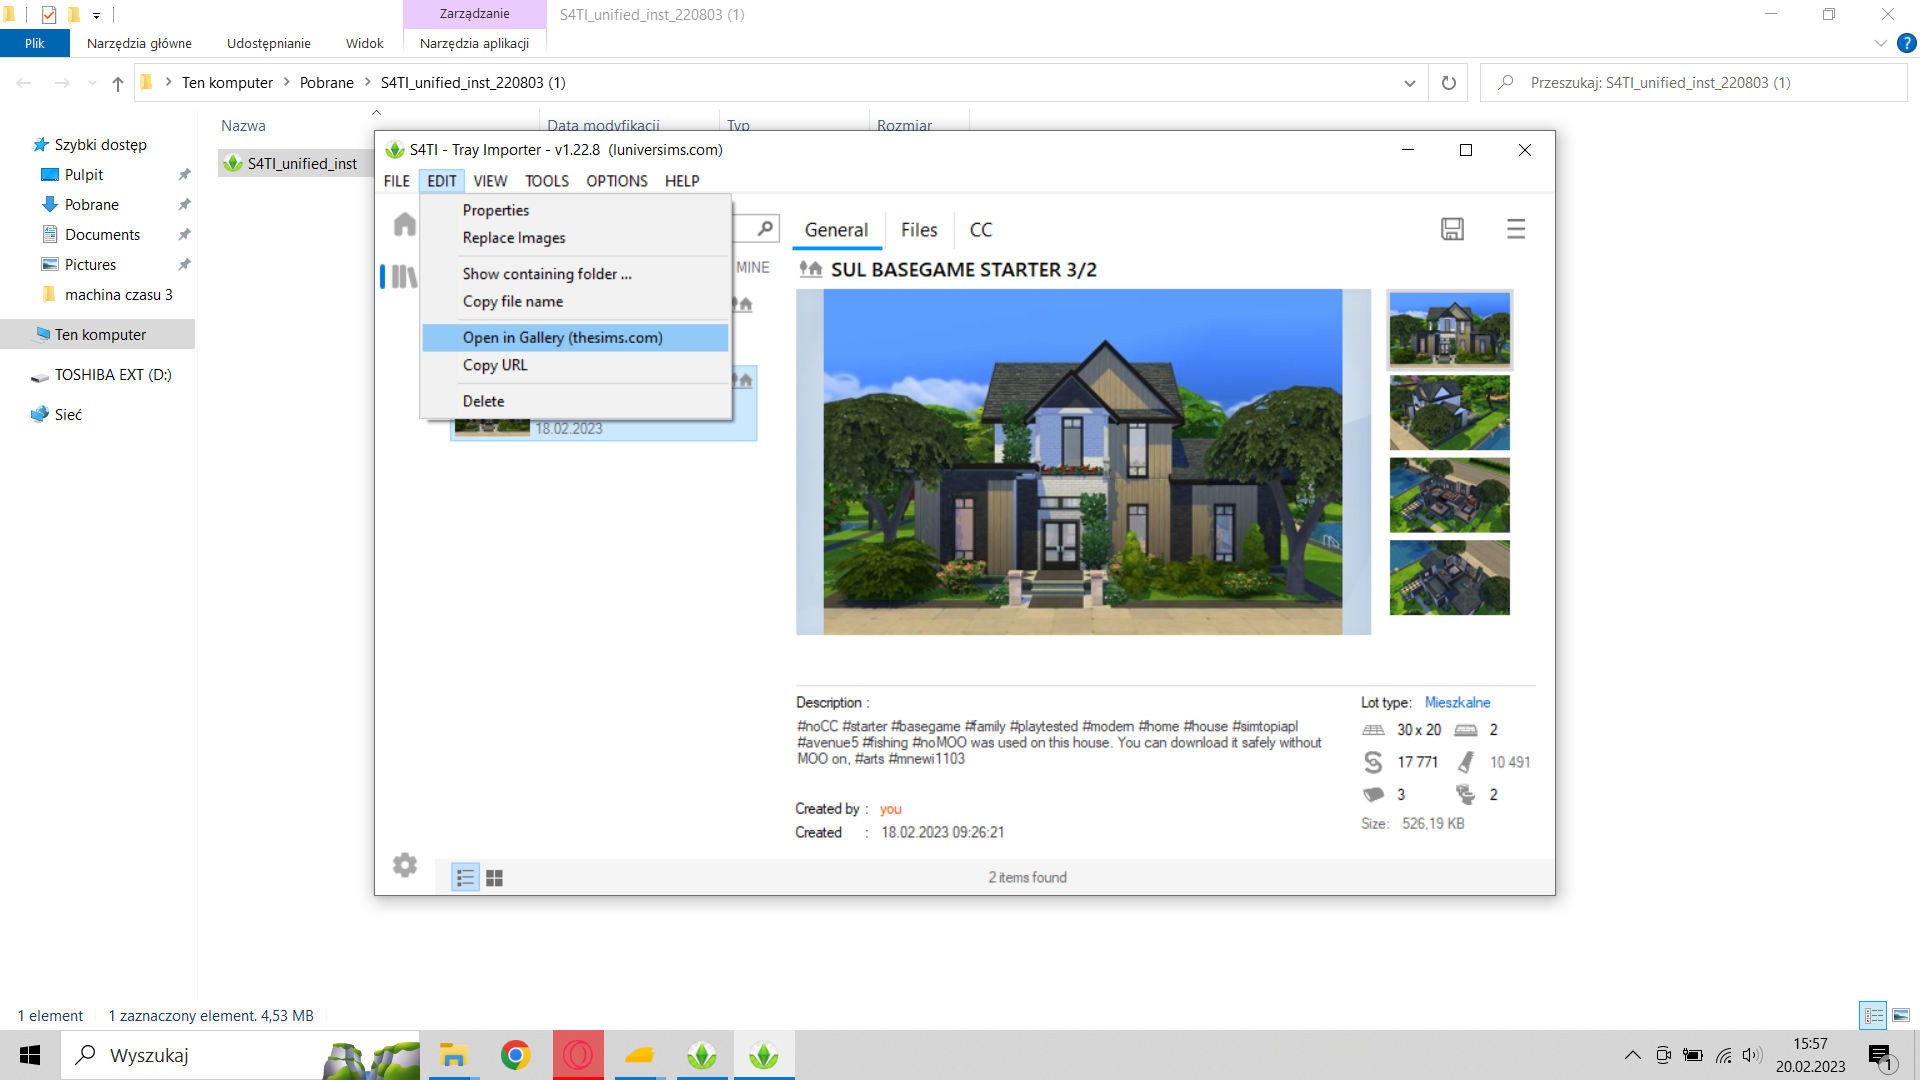Click Properties in the Edit menu
This screenshot has height=1080, width=1920.
point(496,210)
